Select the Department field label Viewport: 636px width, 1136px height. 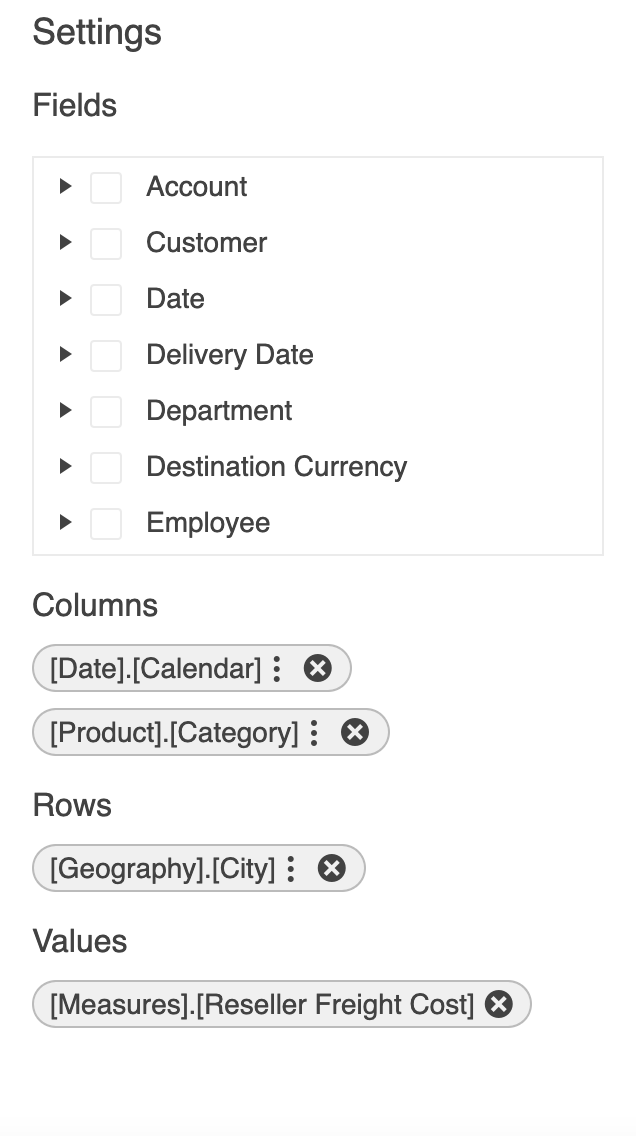point(219,411)
